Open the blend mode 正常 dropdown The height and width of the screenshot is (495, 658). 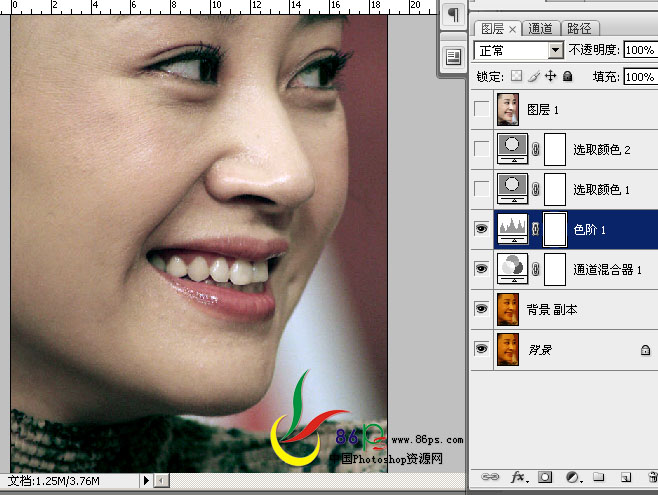[519, 50]
